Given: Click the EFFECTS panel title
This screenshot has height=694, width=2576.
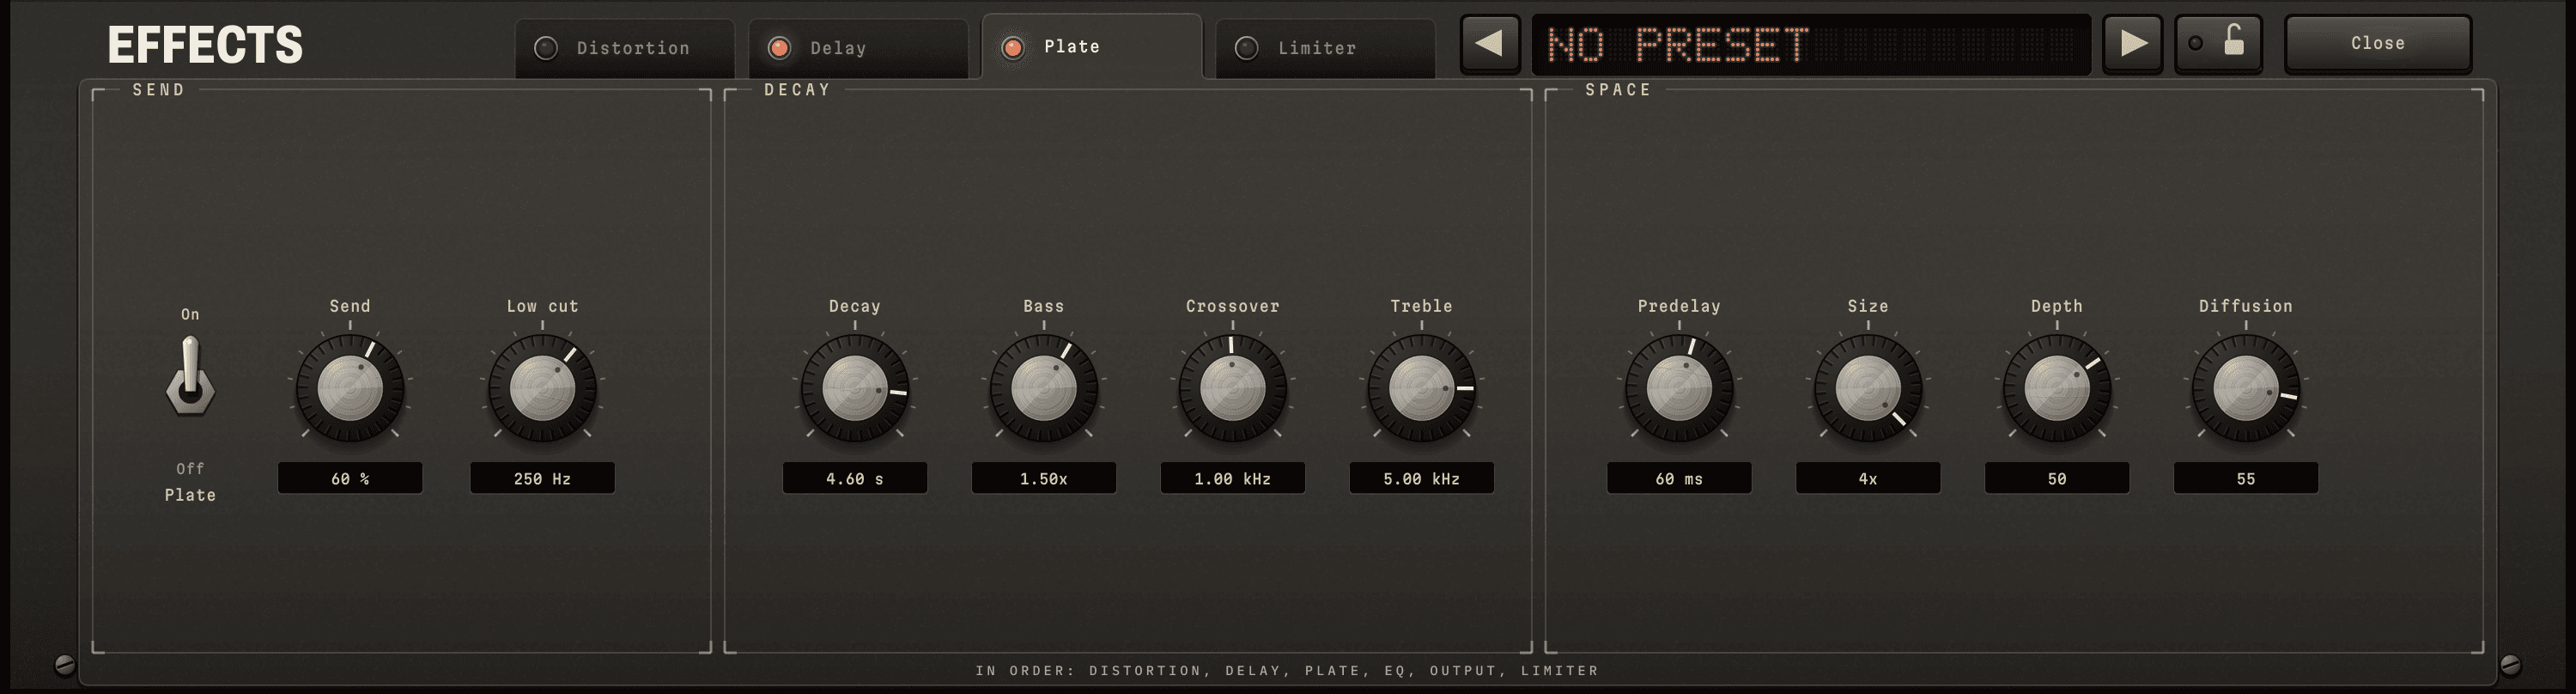Looking at the screenshot, I should (205, 45).
